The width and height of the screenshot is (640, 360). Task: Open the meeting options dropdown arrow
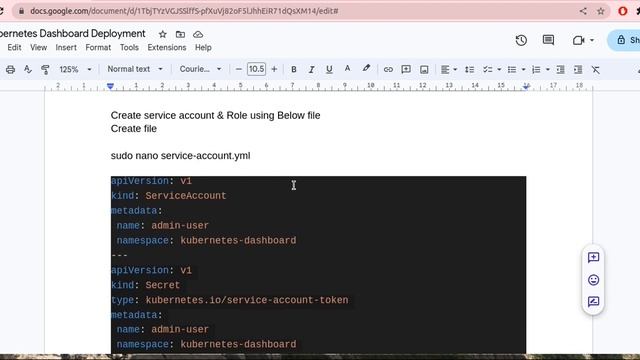(x=592, y=40)
